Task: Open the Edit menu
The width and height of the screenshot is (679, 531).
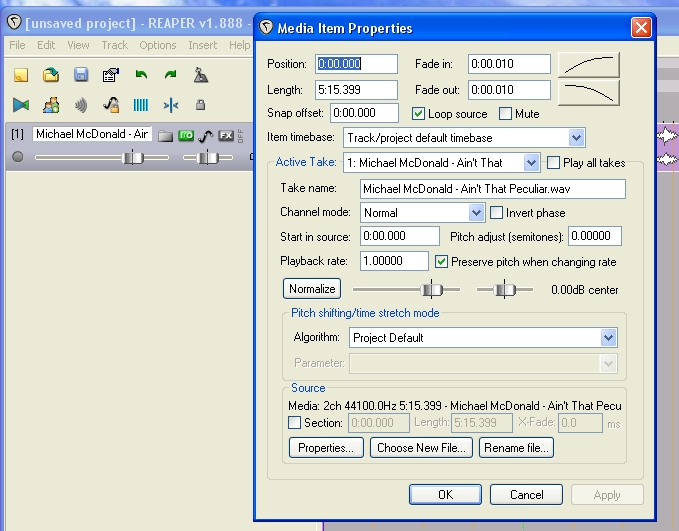Action: (46, 45)
